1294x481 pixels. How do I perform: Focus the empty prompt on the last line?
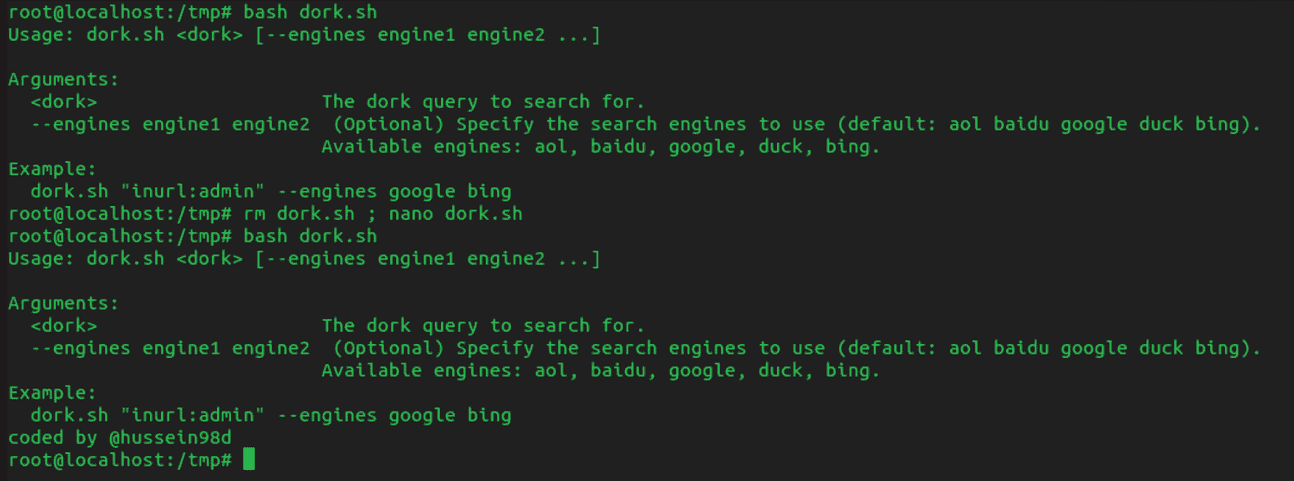[249, 459]
